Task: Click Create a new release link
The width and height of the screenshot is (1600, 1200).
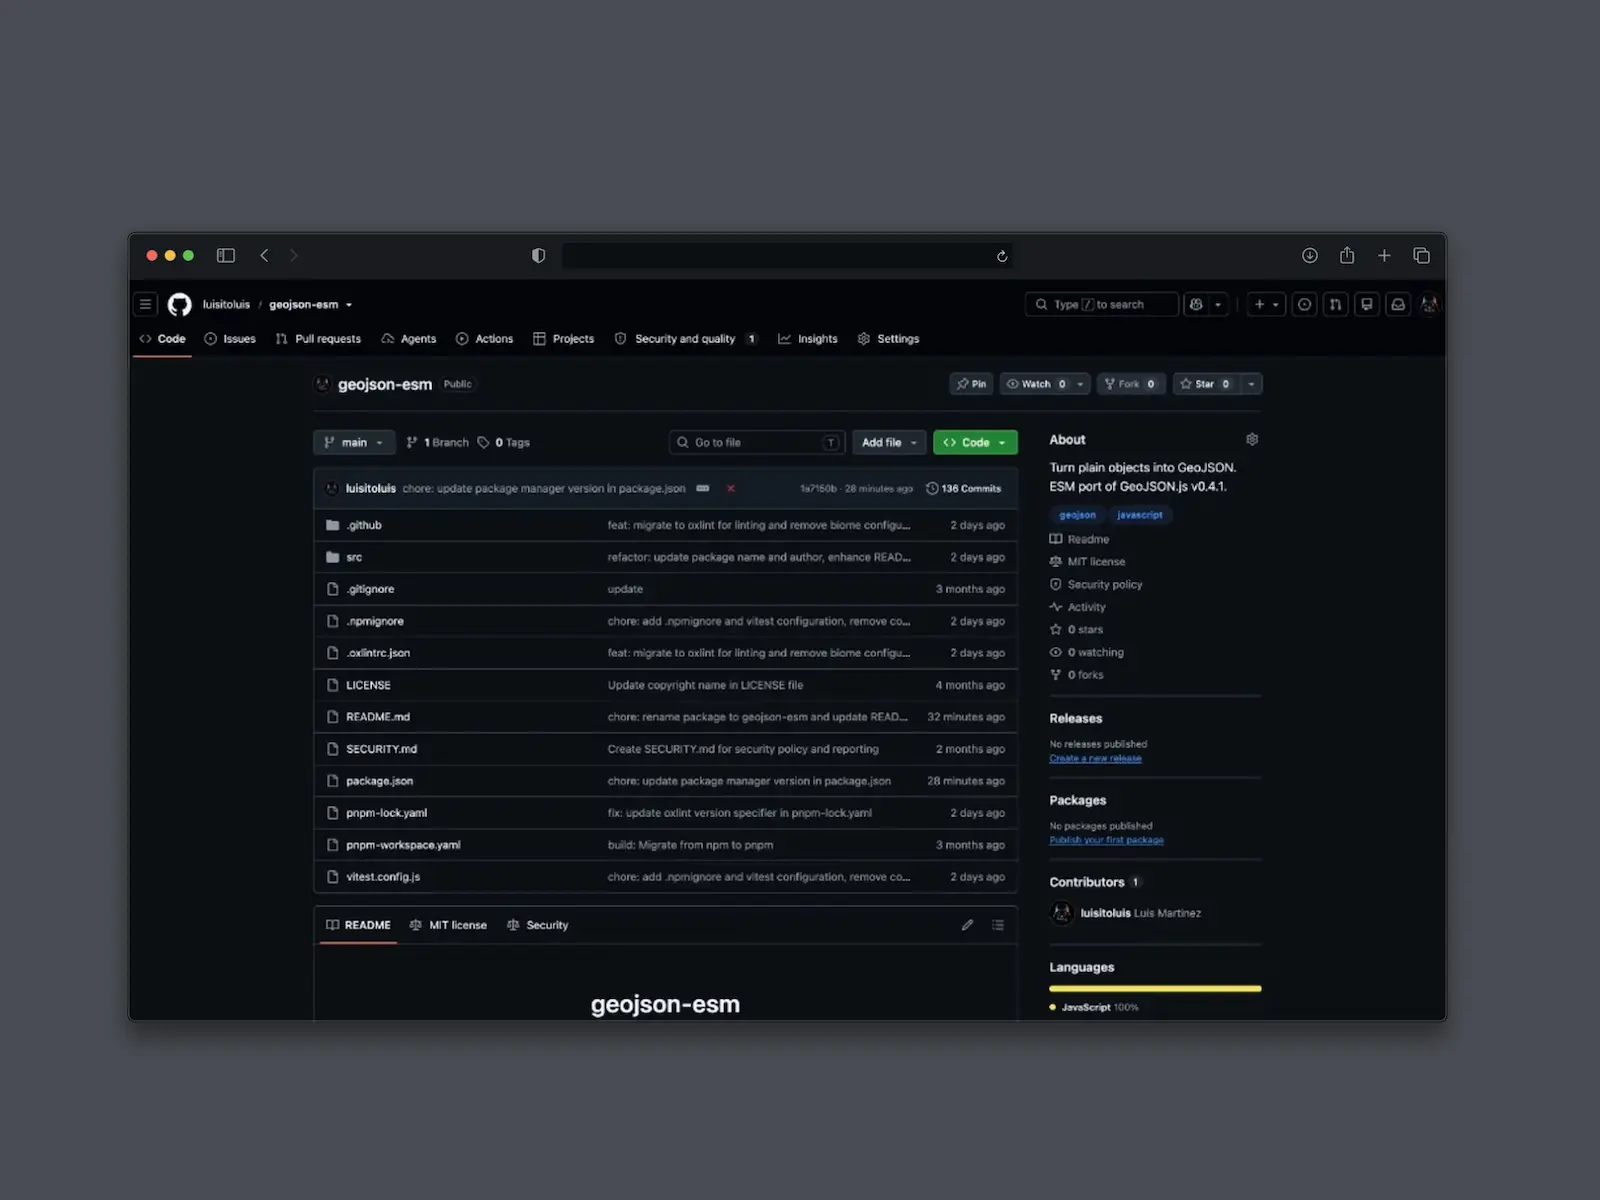Action: (1095, 758)
